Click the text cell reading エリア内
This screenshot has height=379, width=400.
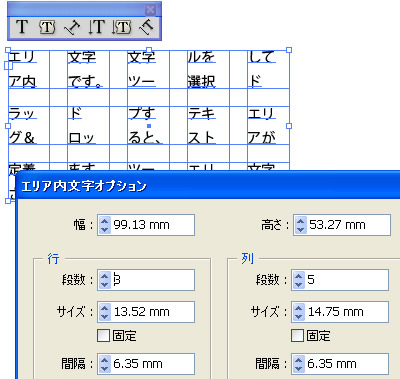[x=29, y=69]
